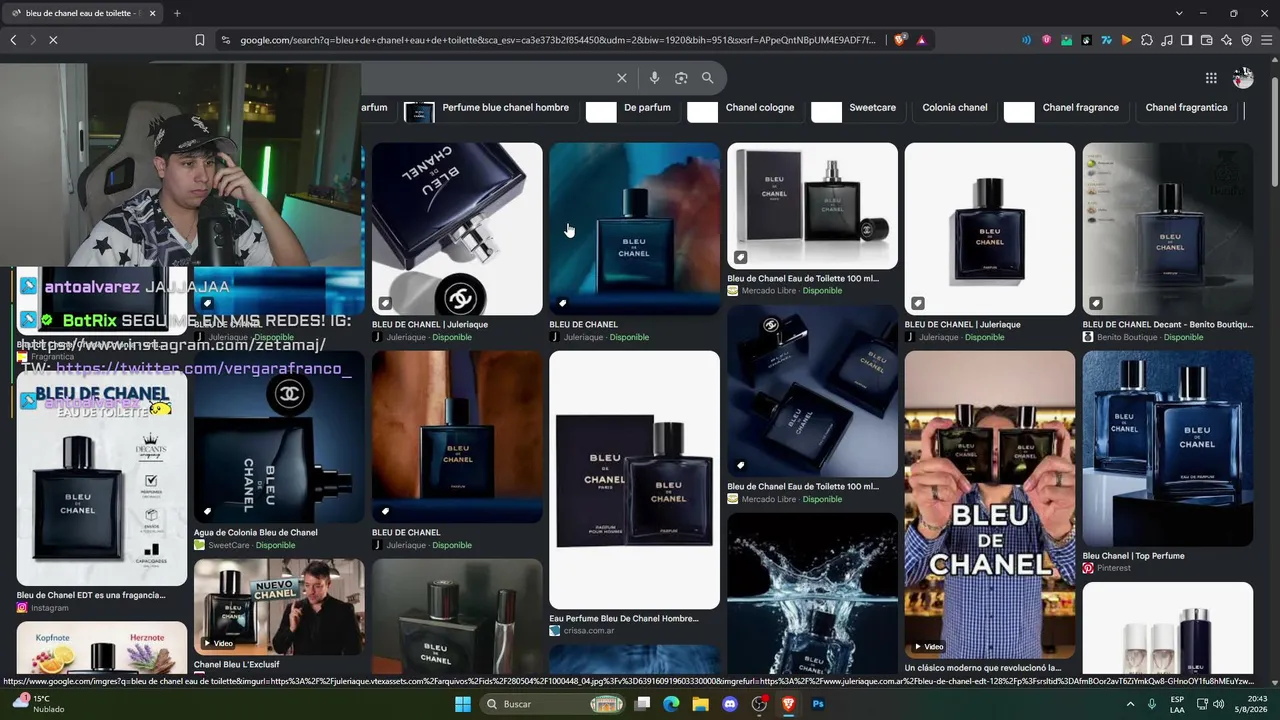Open the water splash perfume image
This screenshot has width=1280, height=720.
(x=812, y=596)
